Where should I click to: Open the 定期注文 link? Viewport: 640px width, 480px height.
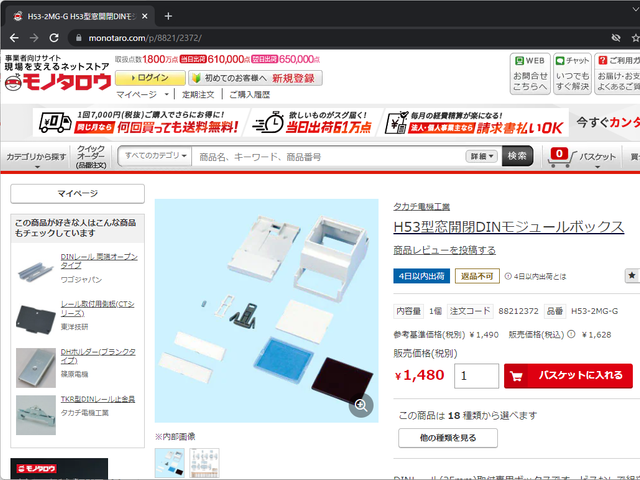[x=198, y=95]
